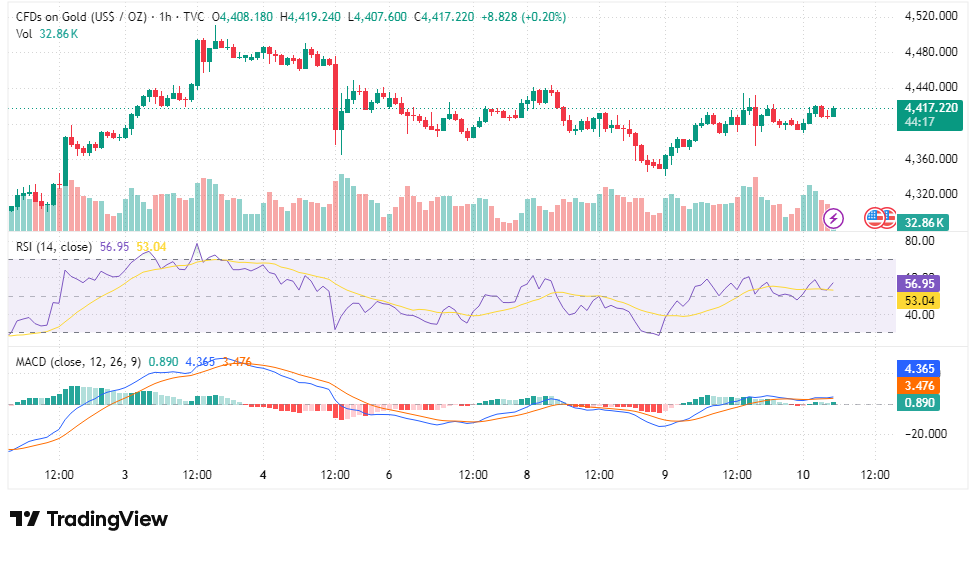Click the purple 56.95 RSI value tag

pos(918,283)
